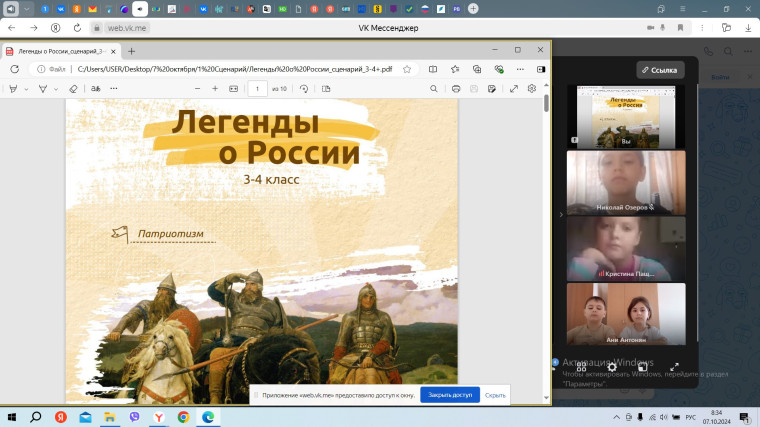Select the Вы shared-screen thumbnail

tap(626, 117)
